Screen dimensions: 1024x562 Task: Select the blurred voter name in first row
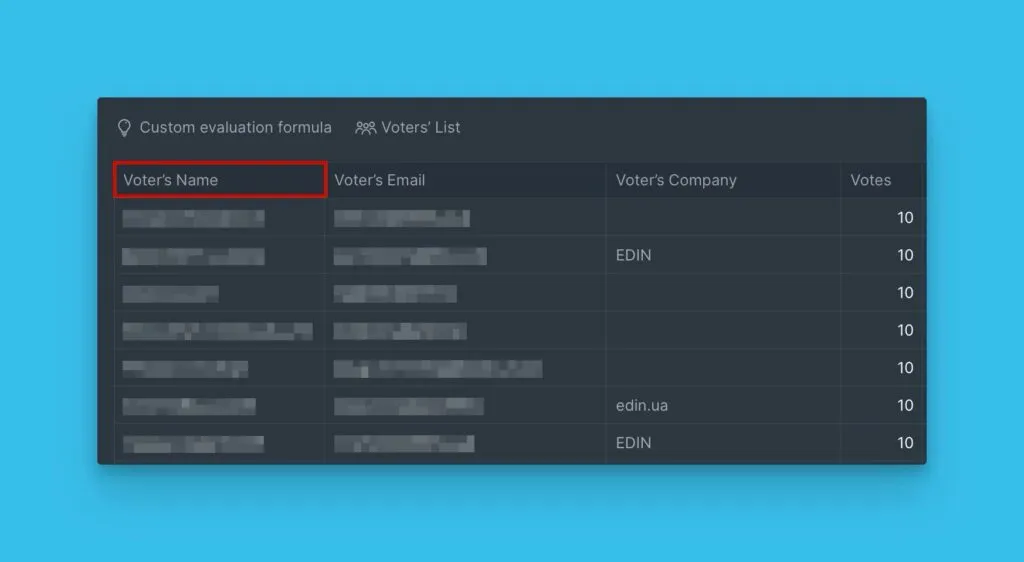pyautogui.click(x=193, y=218)
